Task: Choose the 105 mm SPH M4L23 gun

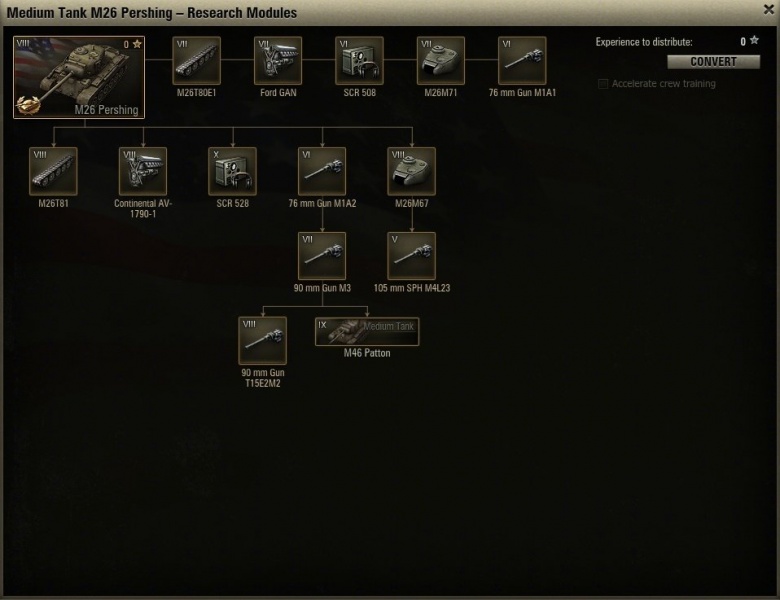Action: click(411, 256)
